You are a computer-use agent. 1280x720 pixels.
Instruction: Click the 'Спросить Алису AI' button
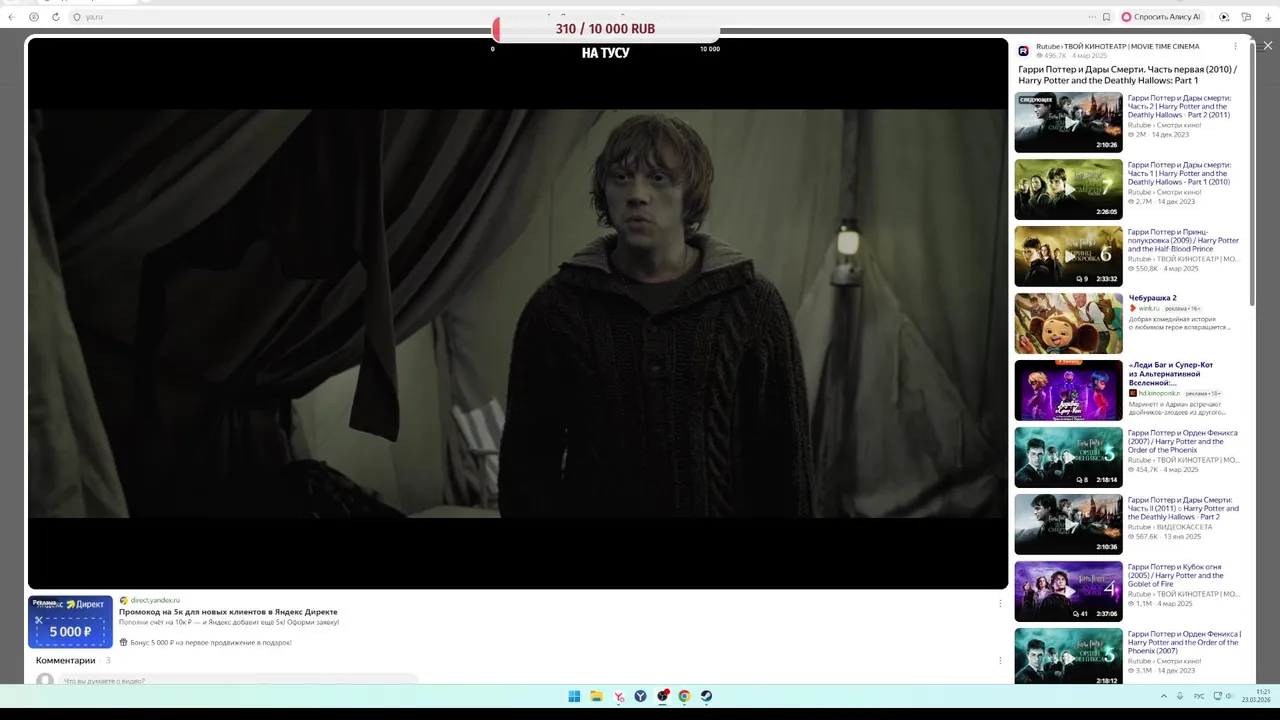click(x=1160, y=17)
